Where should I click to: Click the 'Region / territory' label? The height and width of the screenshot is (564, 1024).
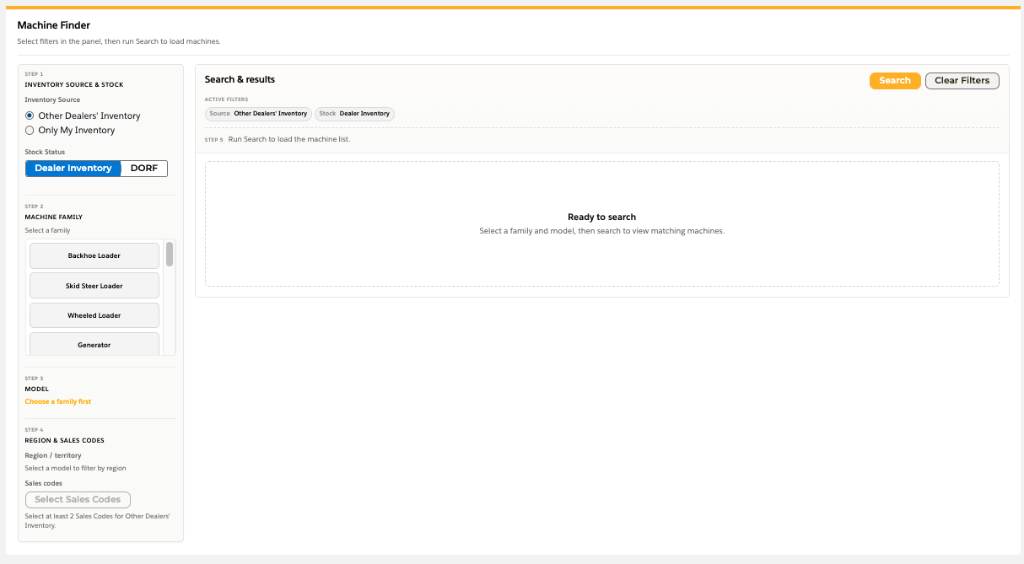[x=53, y=456]
